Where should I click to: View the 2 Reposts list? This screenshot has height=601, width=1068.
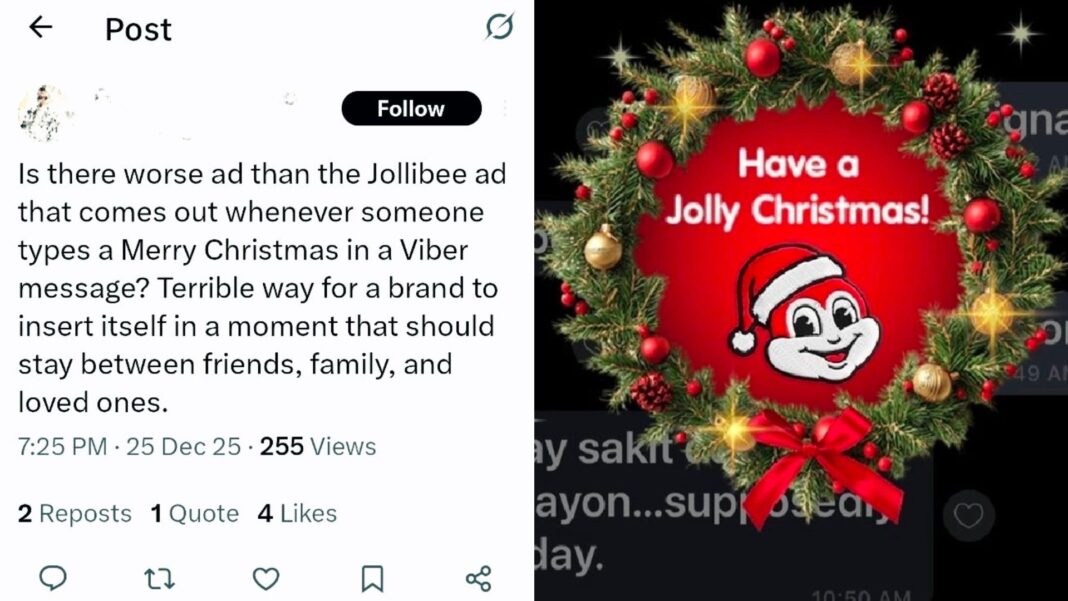pyautogui.click(x=75, y=514)
